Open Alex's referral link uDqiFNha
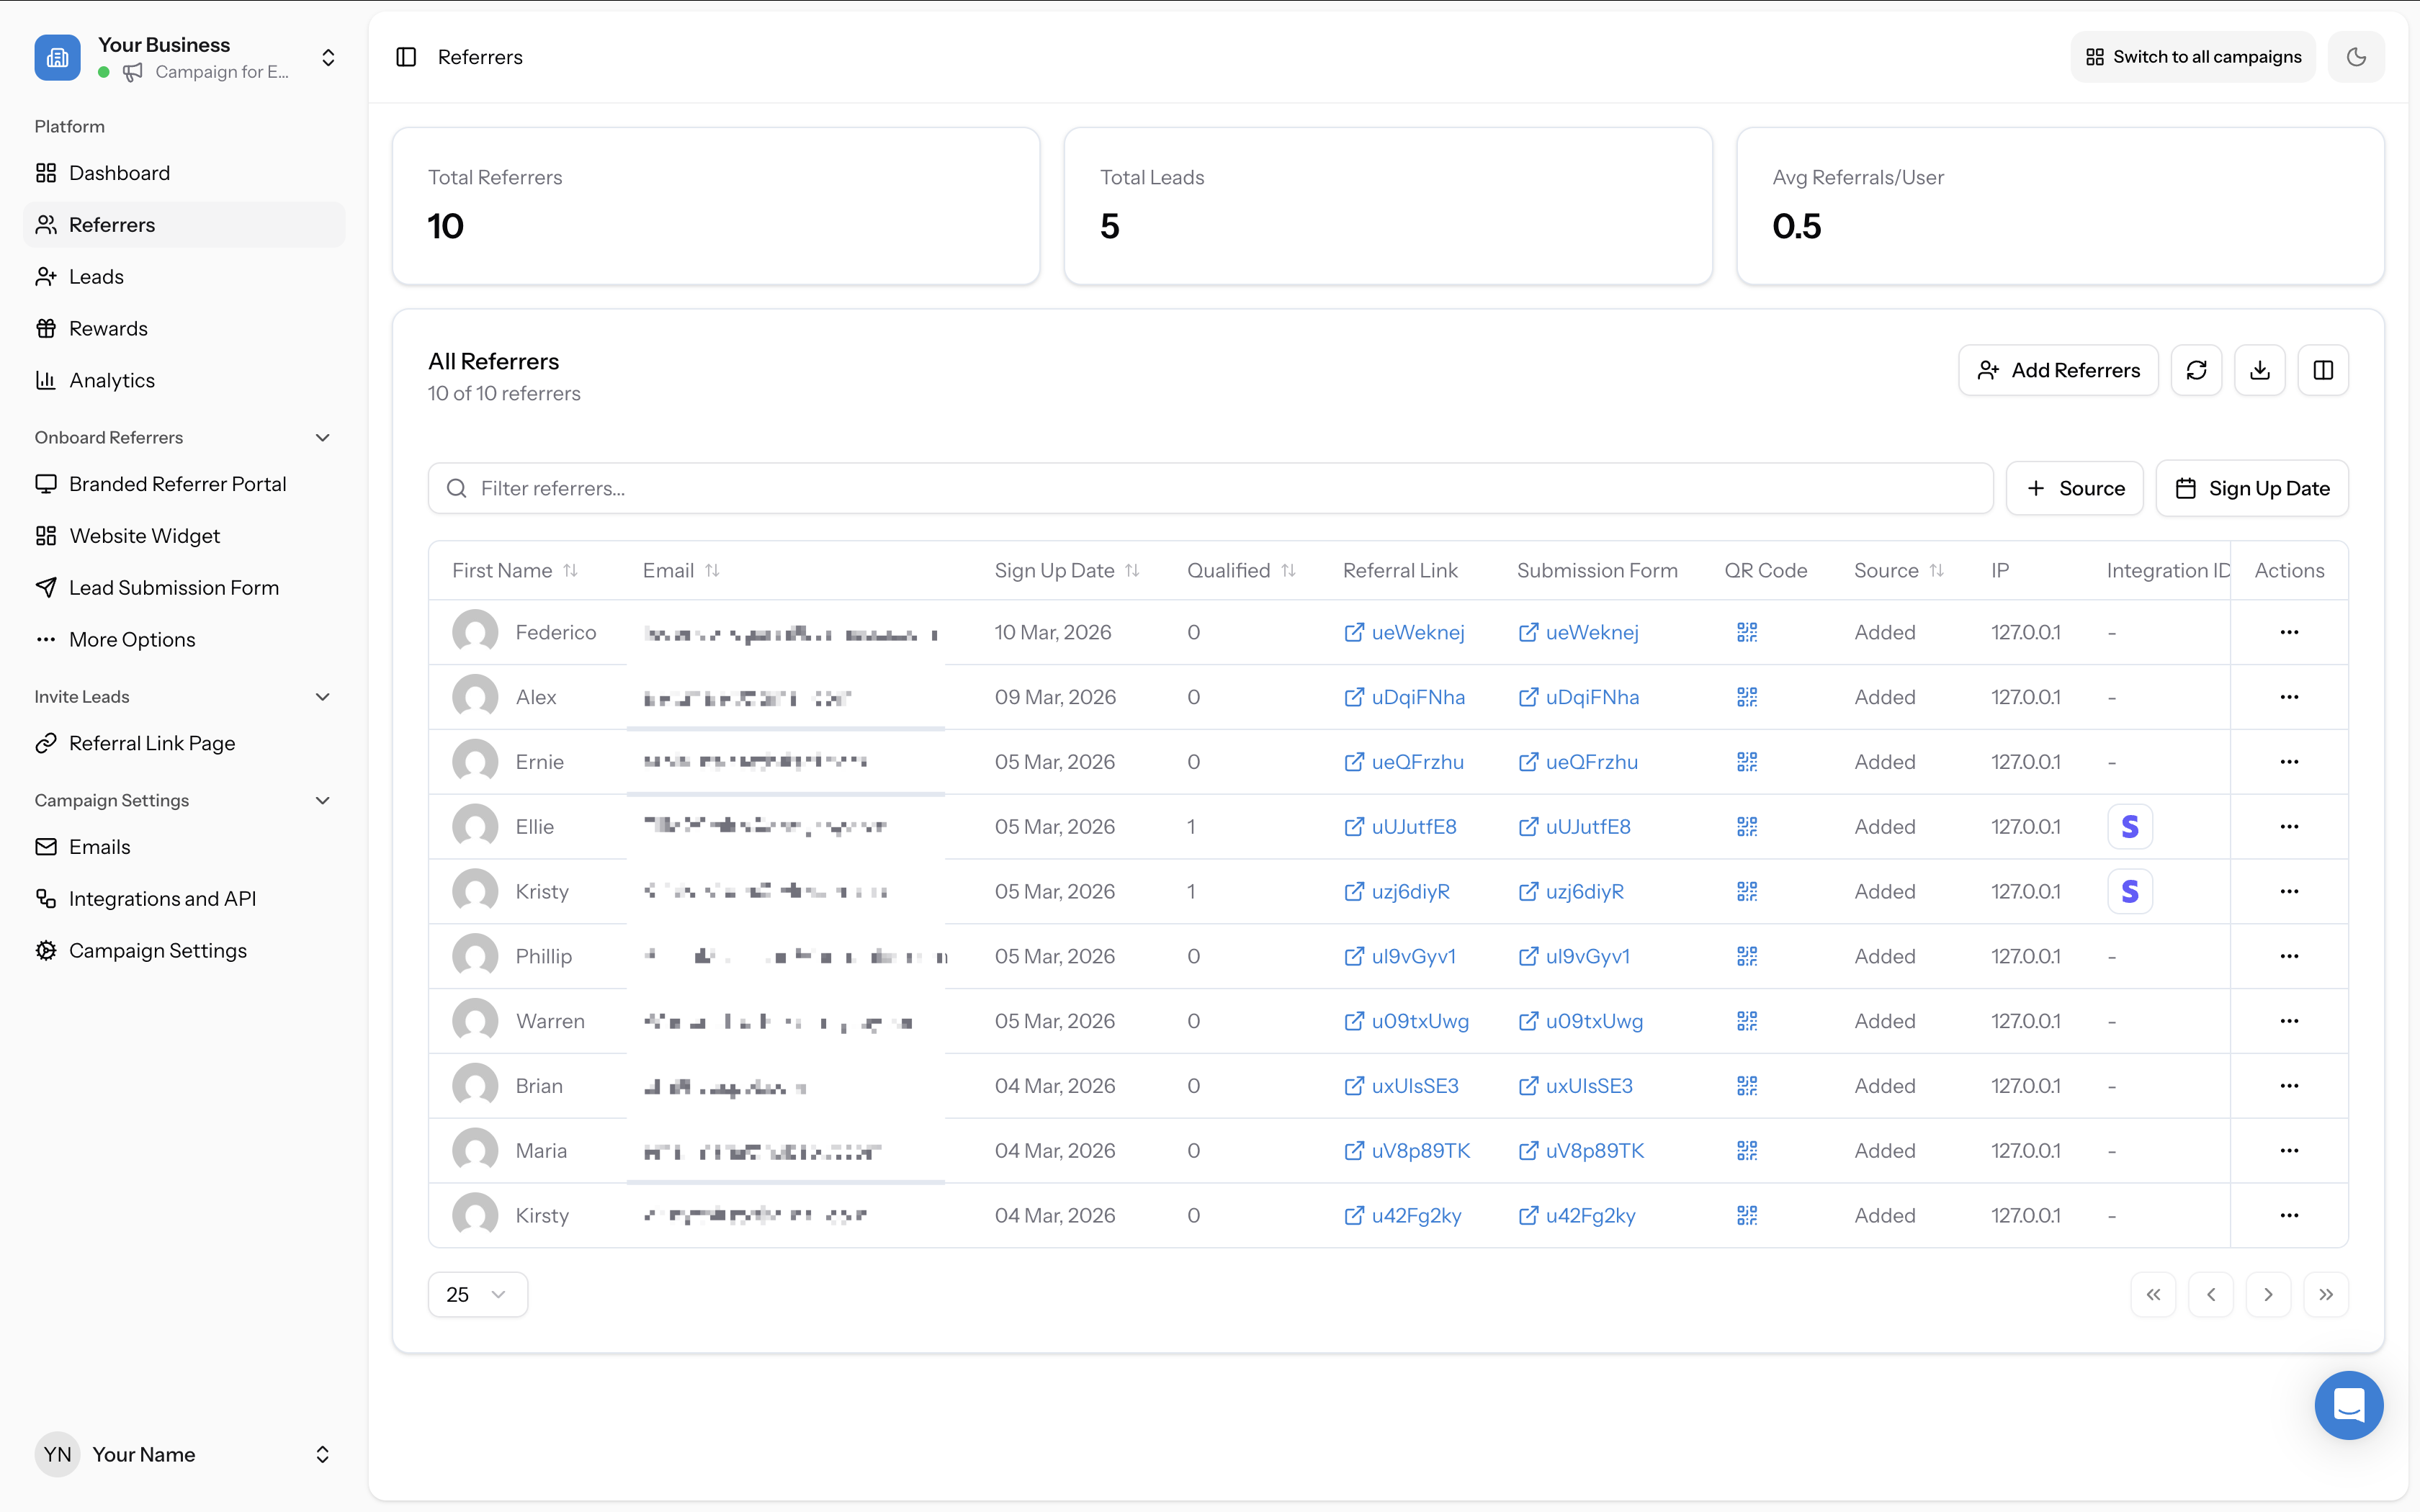Screen dimensions: 2420x1512 click(x=1417, y=697)
